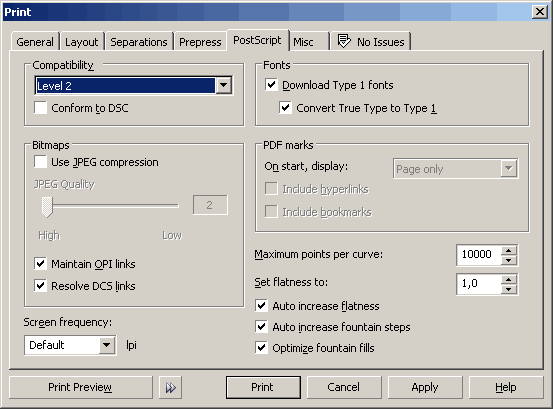Toggle Use JPEG compression checkbox
The width and height of the screenshot is (553, 409).
pyautogui.click(x=41, y=162)
